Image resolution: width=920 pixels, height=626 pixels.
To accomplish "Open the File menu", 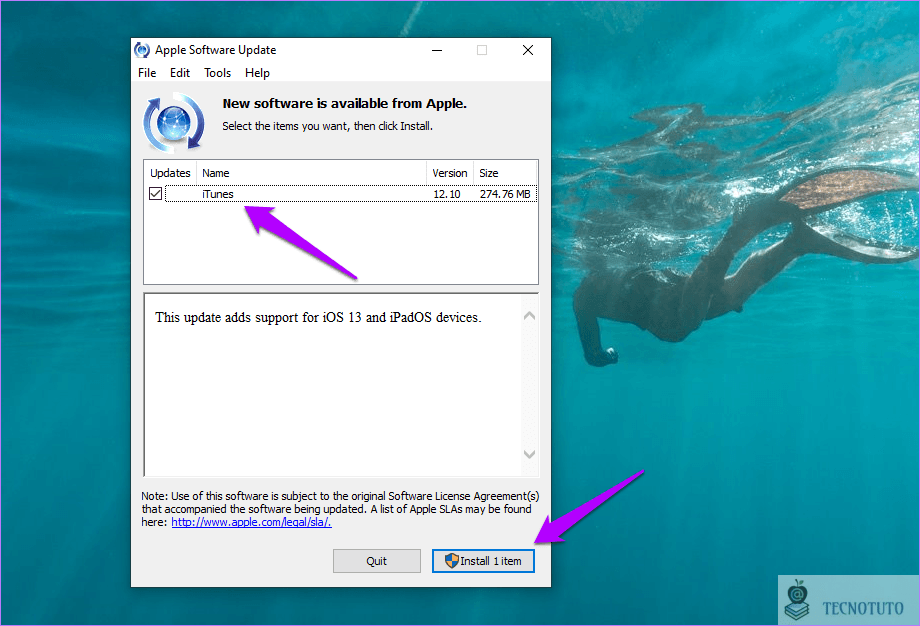I will 147,73.
